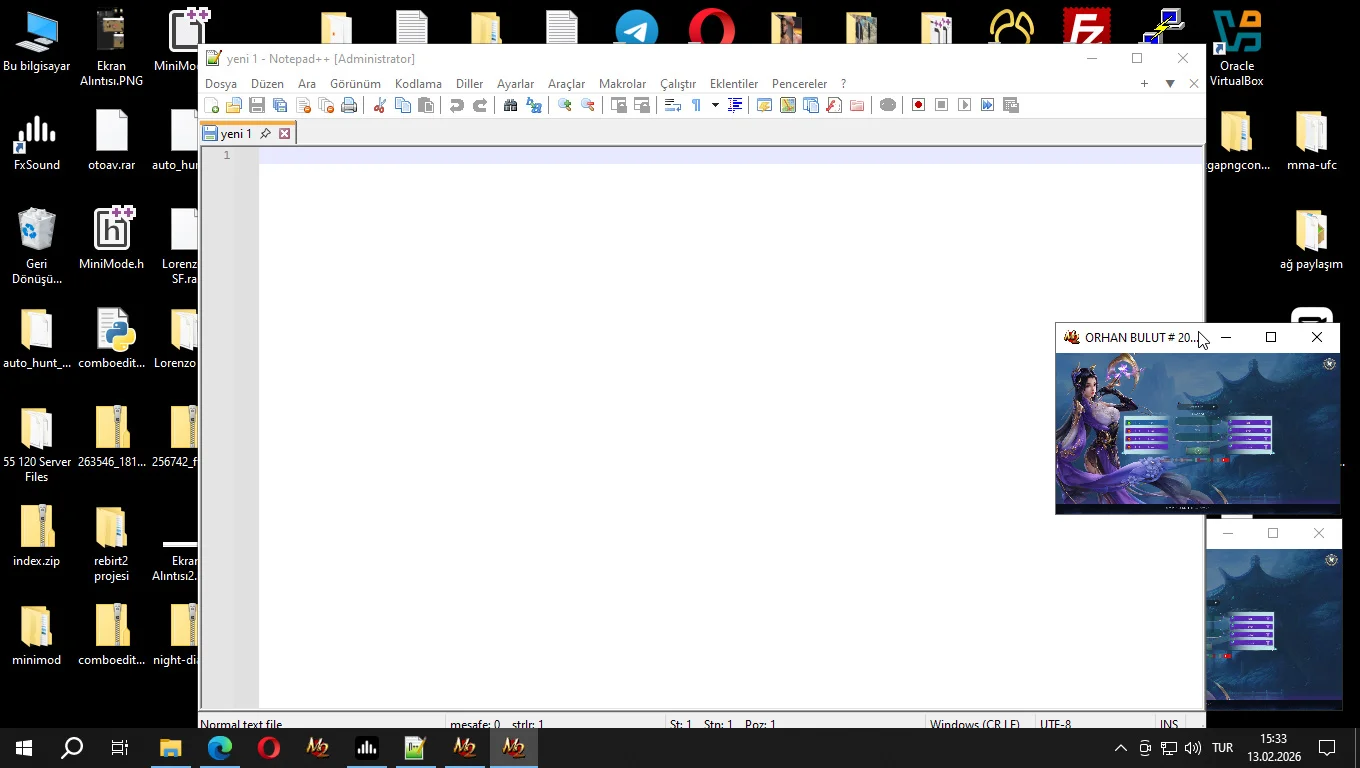The height and width of the screenshot is (768, 1360).
Task: Show hidden system tray icons
Action: click(x=1120, y=748)
